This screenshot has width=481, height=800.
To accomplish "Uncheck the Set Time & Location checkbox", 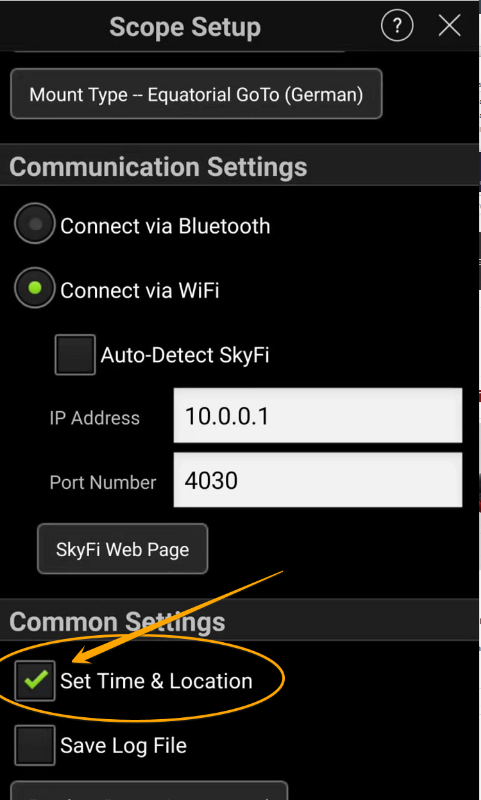I will 35,681.
